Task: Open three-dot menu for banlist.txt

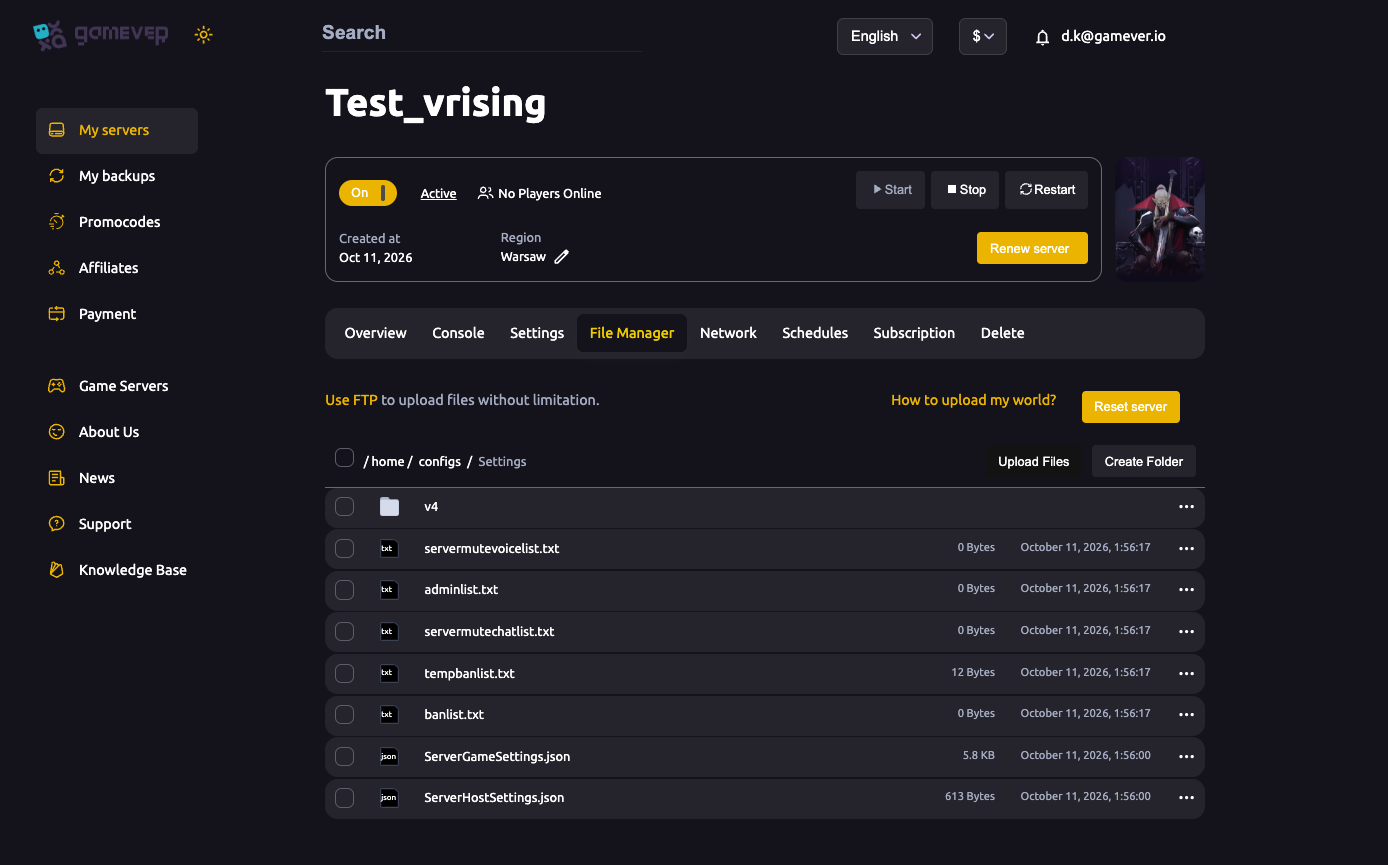Action: [1187, 715]
